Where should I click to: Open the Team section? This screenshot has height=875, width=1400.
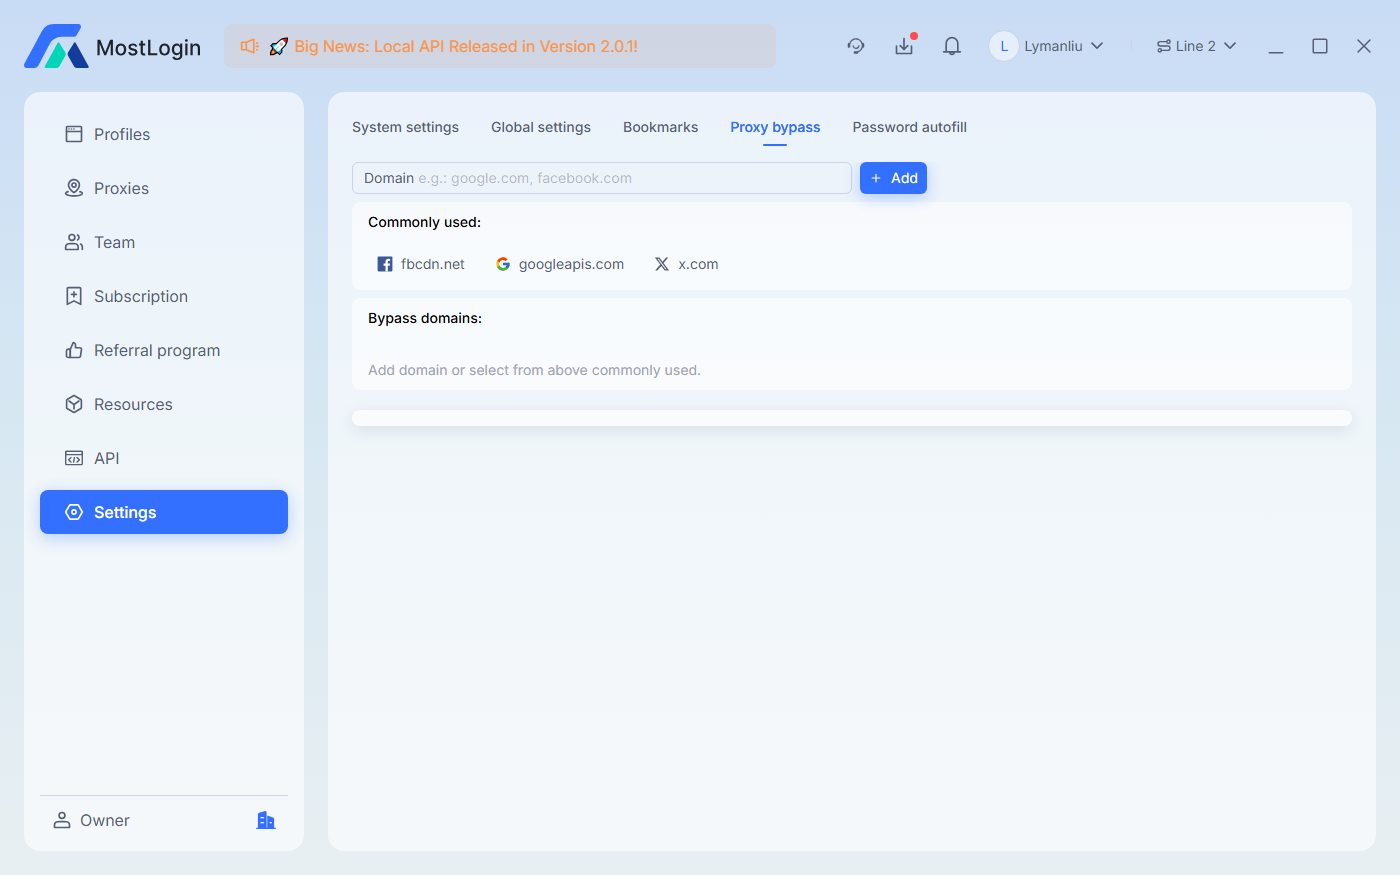(x=164, y=242)
